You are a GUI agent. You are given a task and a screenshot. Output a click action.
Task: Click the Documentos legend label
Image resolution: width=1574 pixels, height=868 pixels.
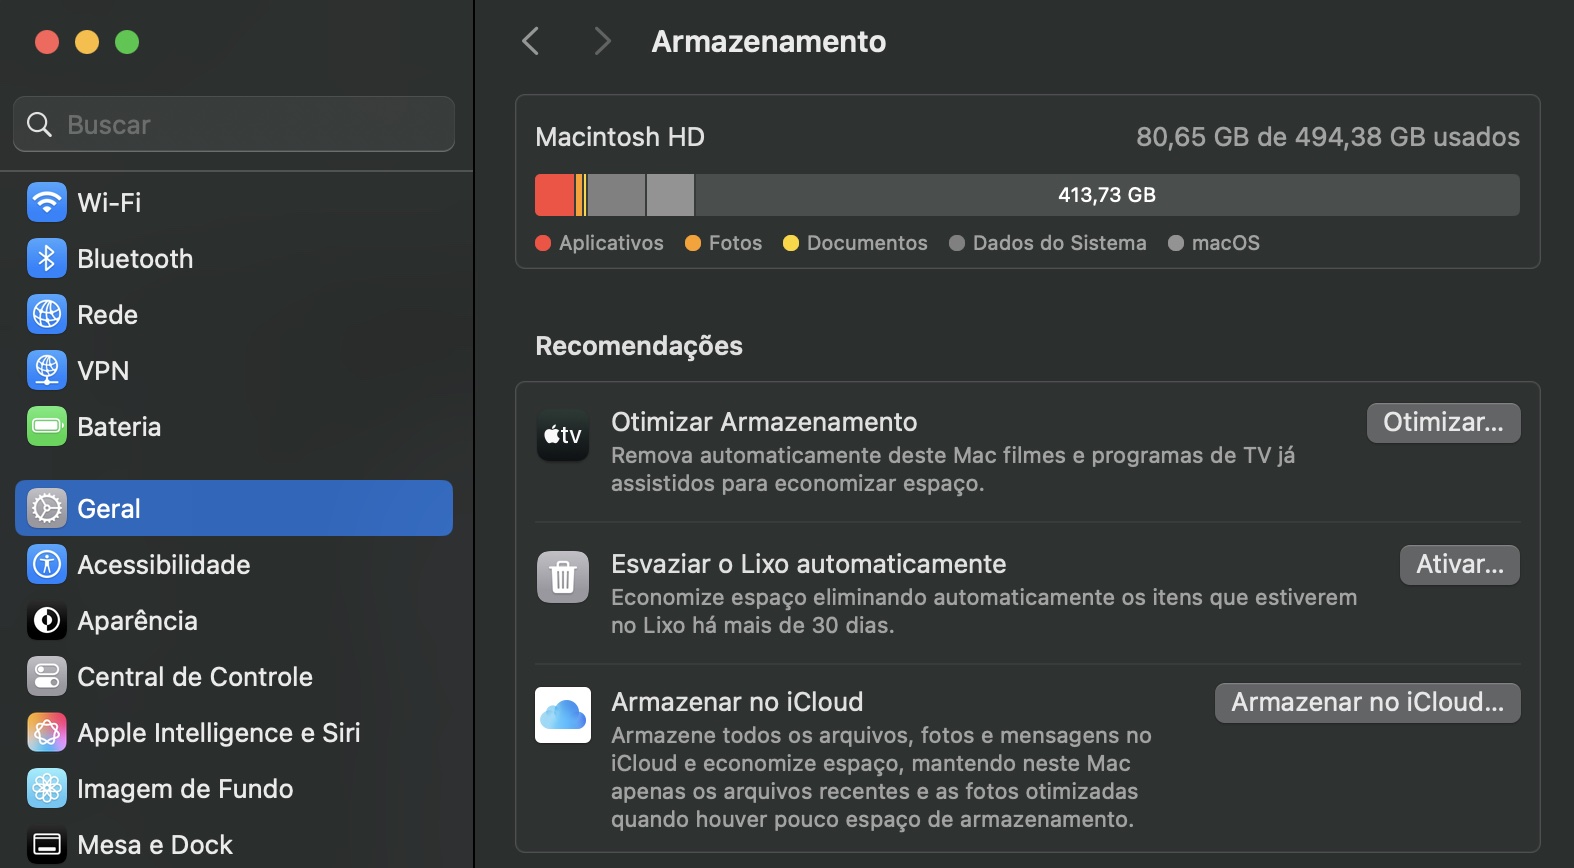867,243
